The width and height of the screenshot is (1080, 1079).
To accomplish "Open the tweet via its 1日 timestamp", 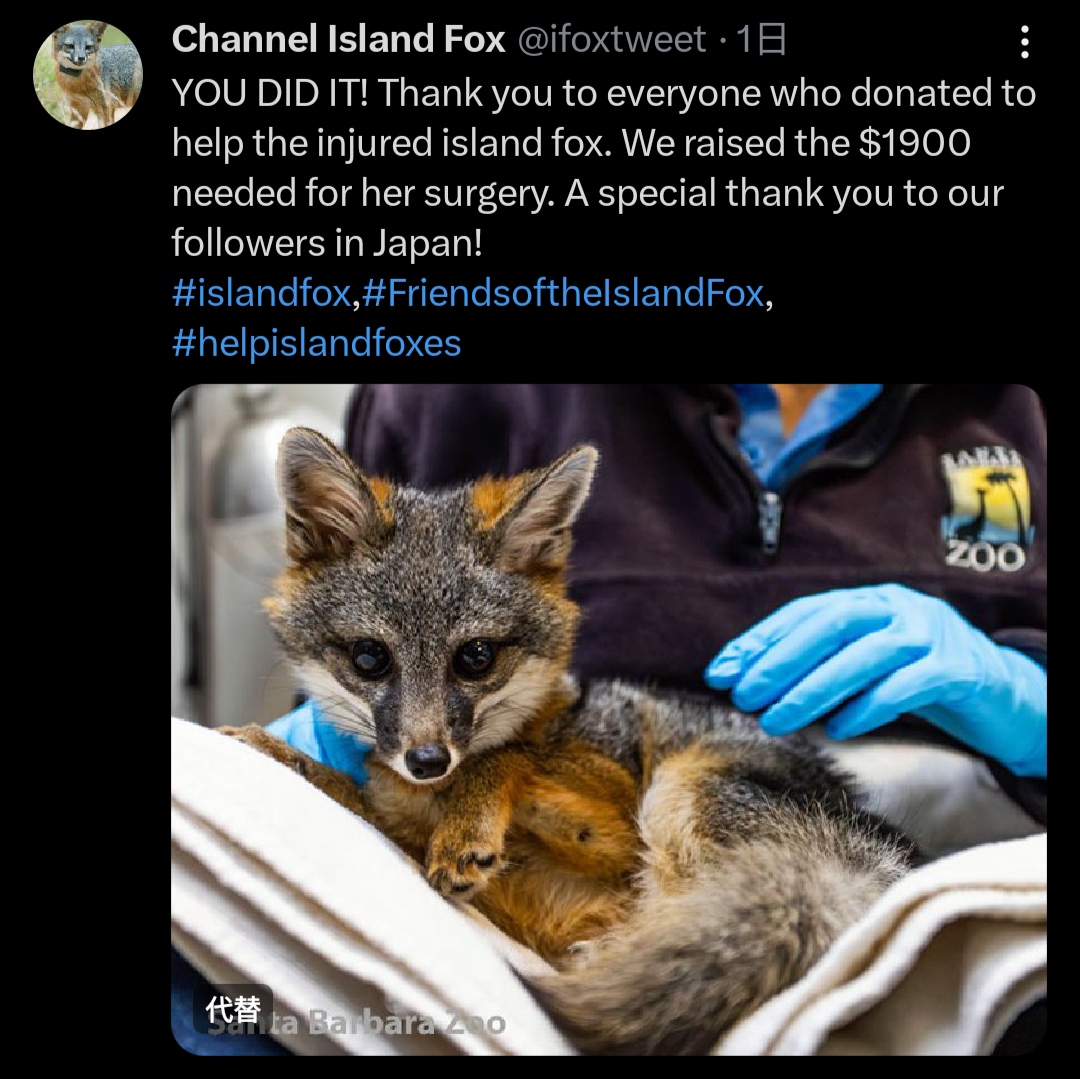I will [761, 39].
